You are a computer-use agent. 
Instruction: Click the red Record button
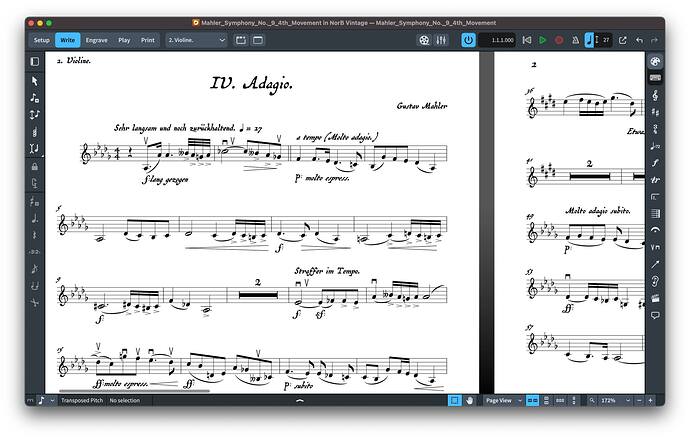coord(559,40)
